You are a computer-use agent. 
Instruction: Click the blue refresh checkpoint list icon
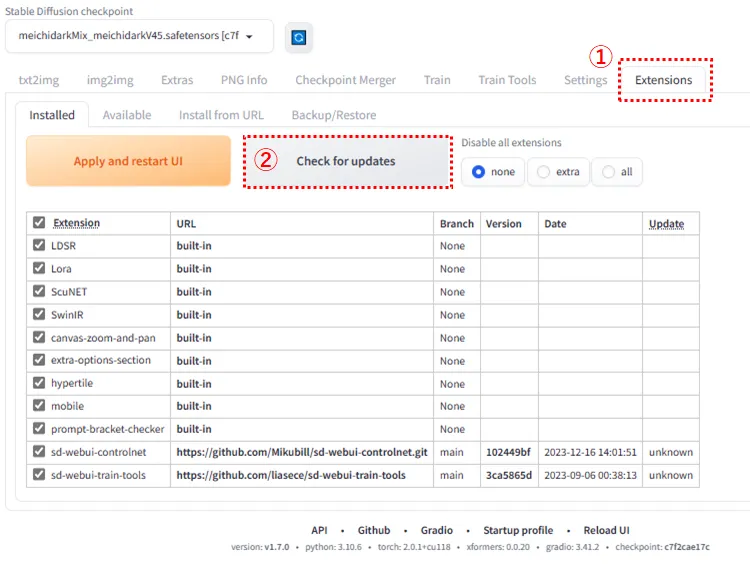click(x=298, y=37)
